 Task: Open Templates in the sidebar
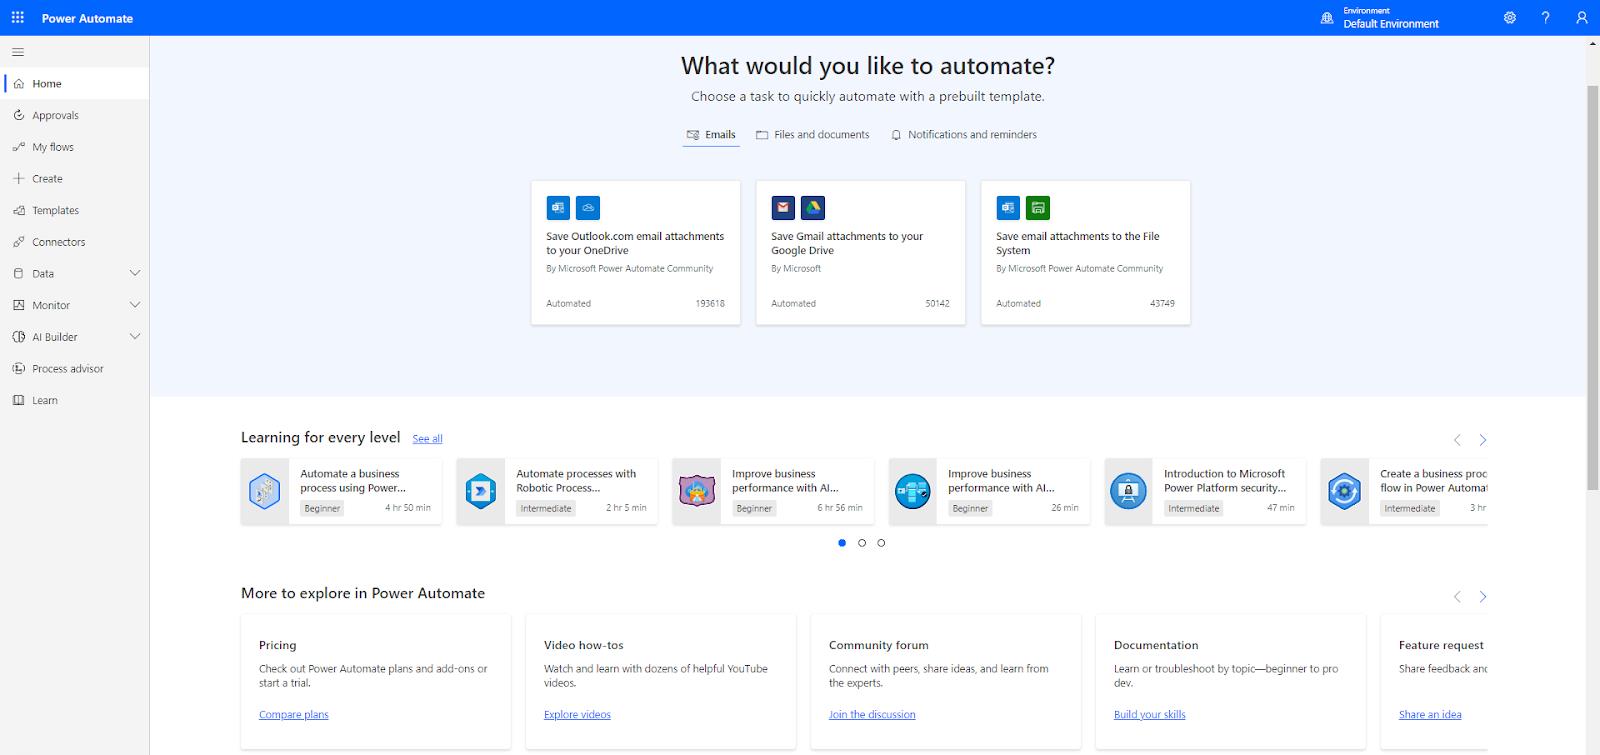tap(75, 211)
